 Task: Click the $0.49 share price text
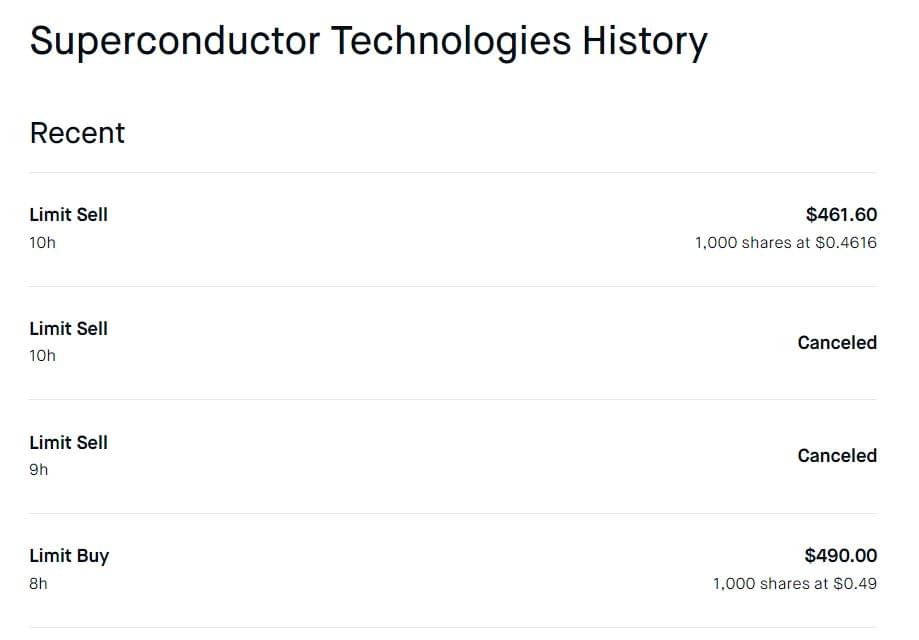point(855,584)
